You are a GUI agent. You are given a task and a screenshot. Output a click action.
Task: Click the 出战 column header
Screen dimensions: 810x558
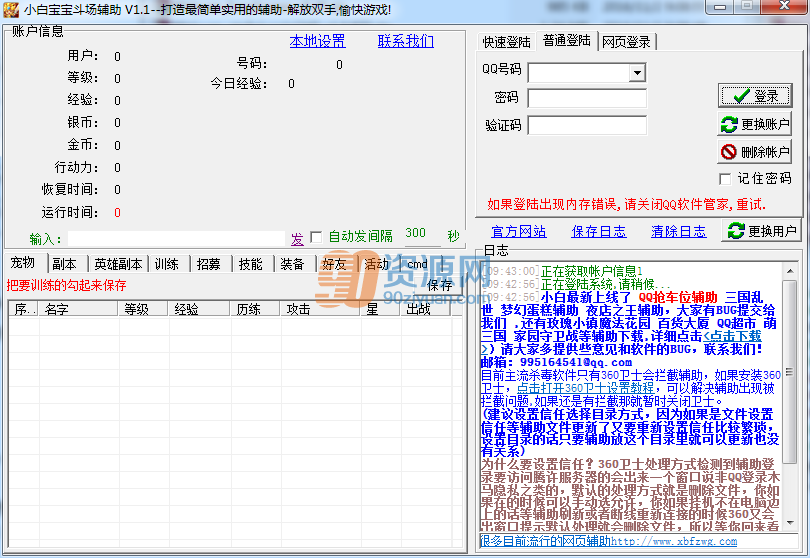[426, 309]
